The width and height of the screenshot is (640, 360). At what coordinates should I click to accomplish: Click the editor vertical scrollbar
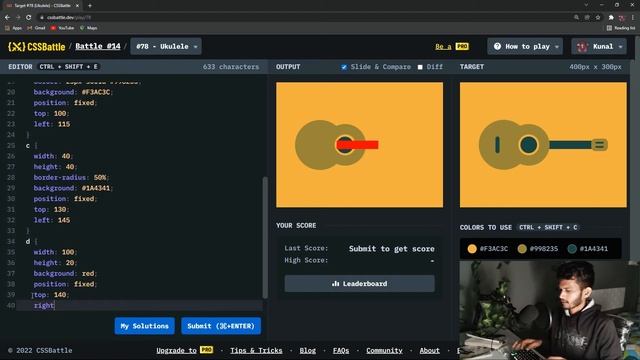pyautogui.click(x=265, y=237)
